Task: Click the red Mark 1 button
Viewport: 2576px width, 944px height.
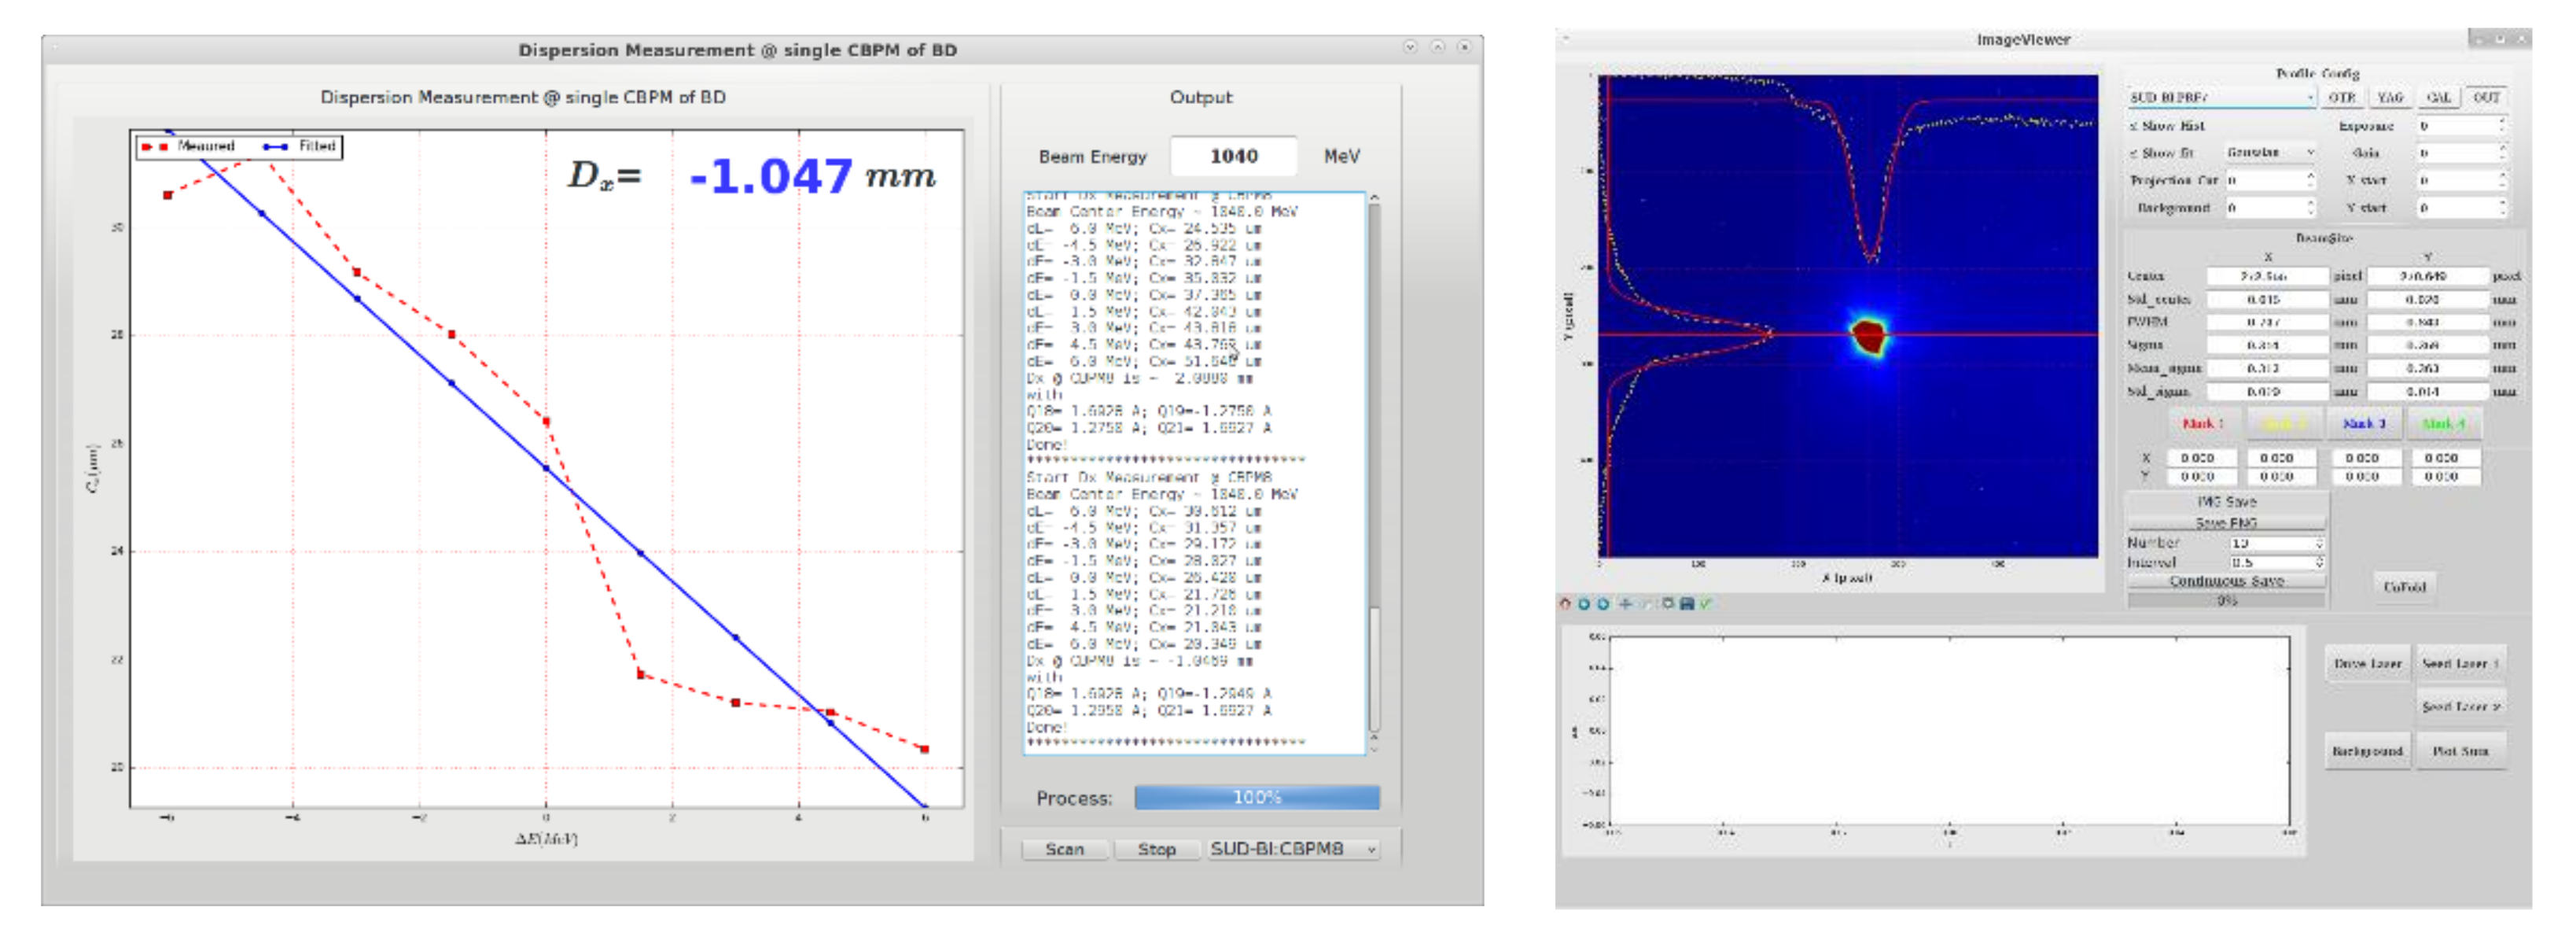Action: pyautogui.click(x=2204, y=424)
